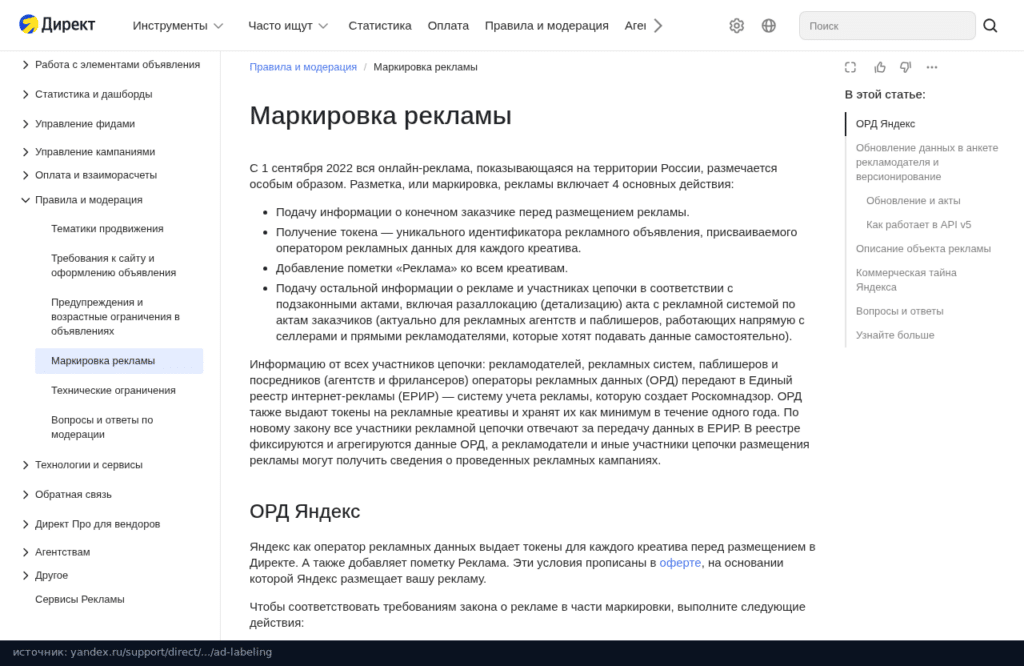Expand Директ Про для вендоров section
Image resolution: width=1024 pixels, height=666 pixels.
pyautogui.click(x=91, y=524)
